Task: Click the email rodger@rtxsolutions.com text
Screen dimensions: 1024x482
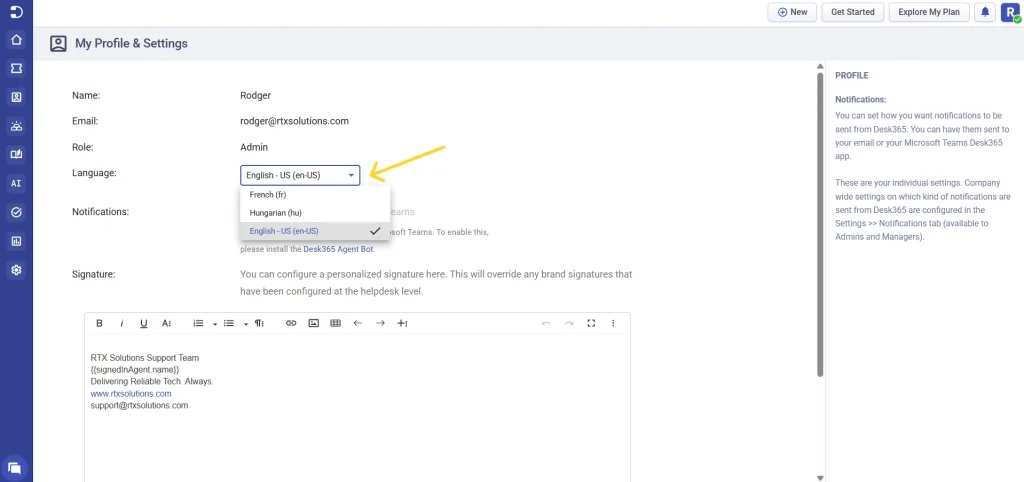Action: click(x=295, y=121)
